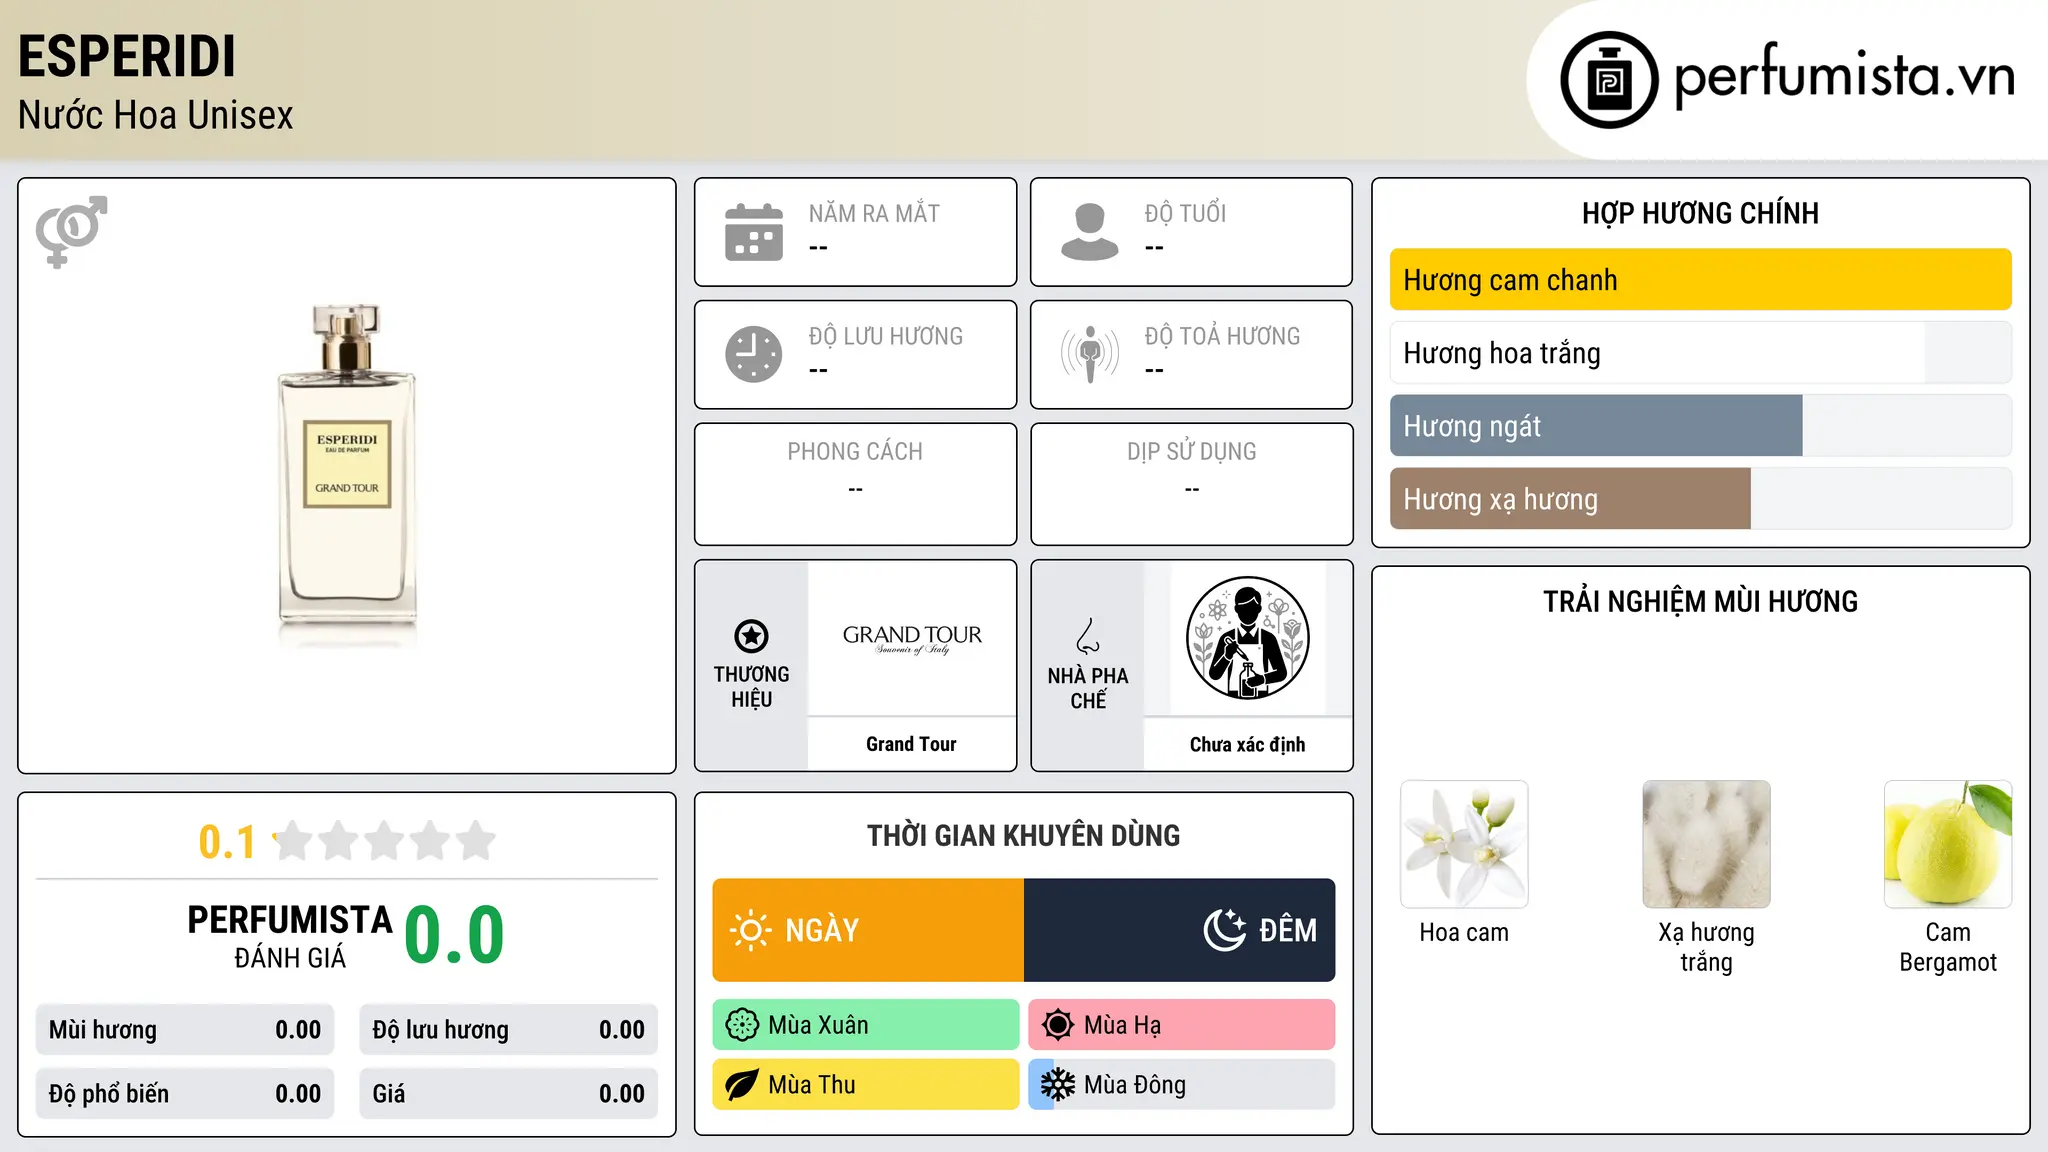Click the moon icon next to Đêm
This screenshot has height=1152, width=2048.
click(x=1225, y=930)
